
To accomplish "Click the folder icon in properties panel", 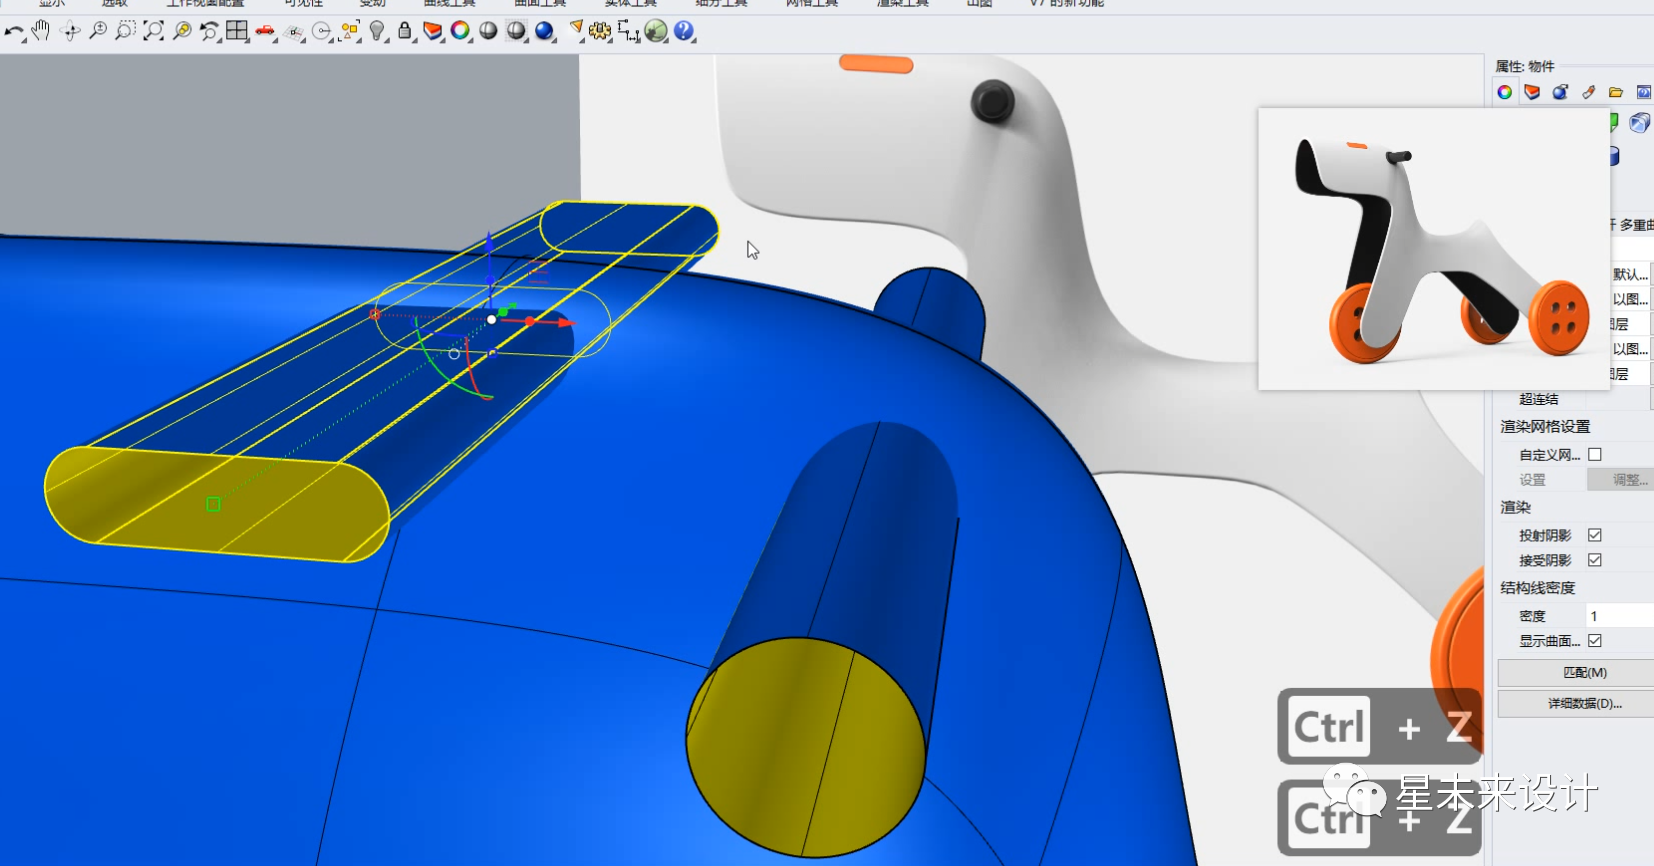I will pos(1616,92).
